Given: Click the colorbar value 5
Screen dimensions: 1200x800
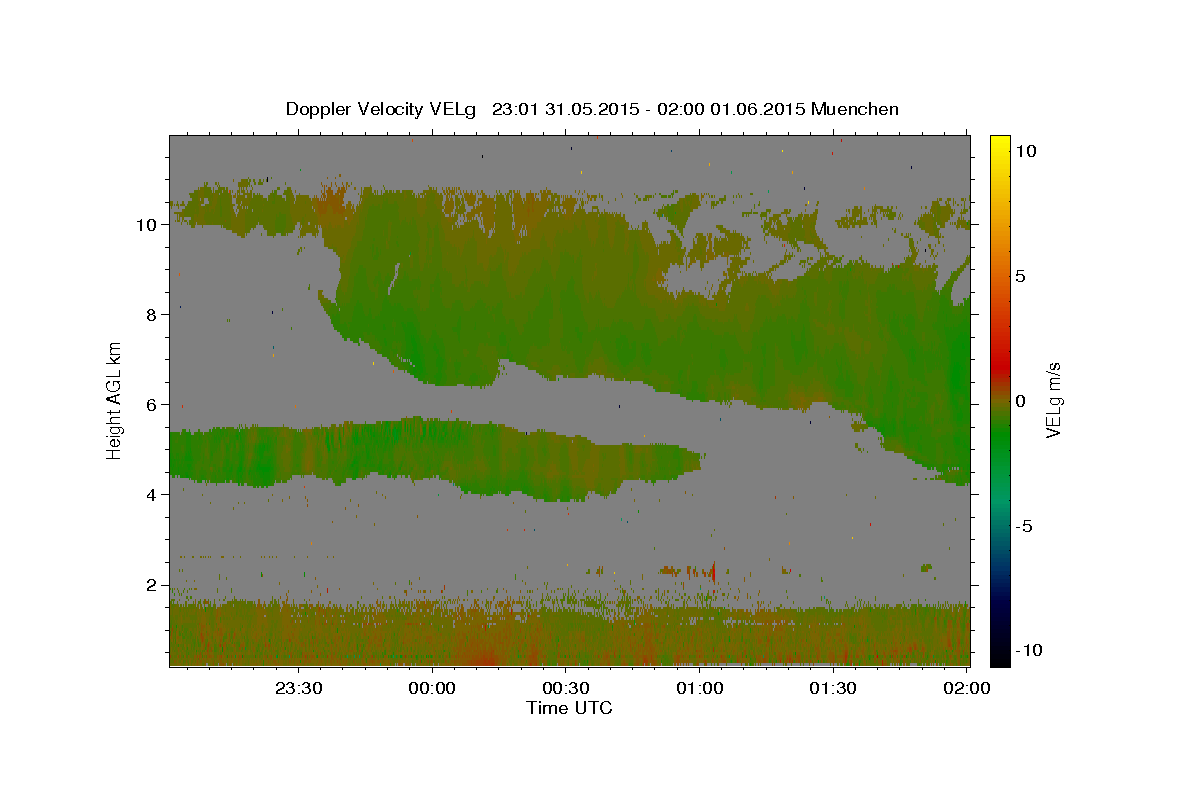Looking at the screenshot, I should 1021,276.
